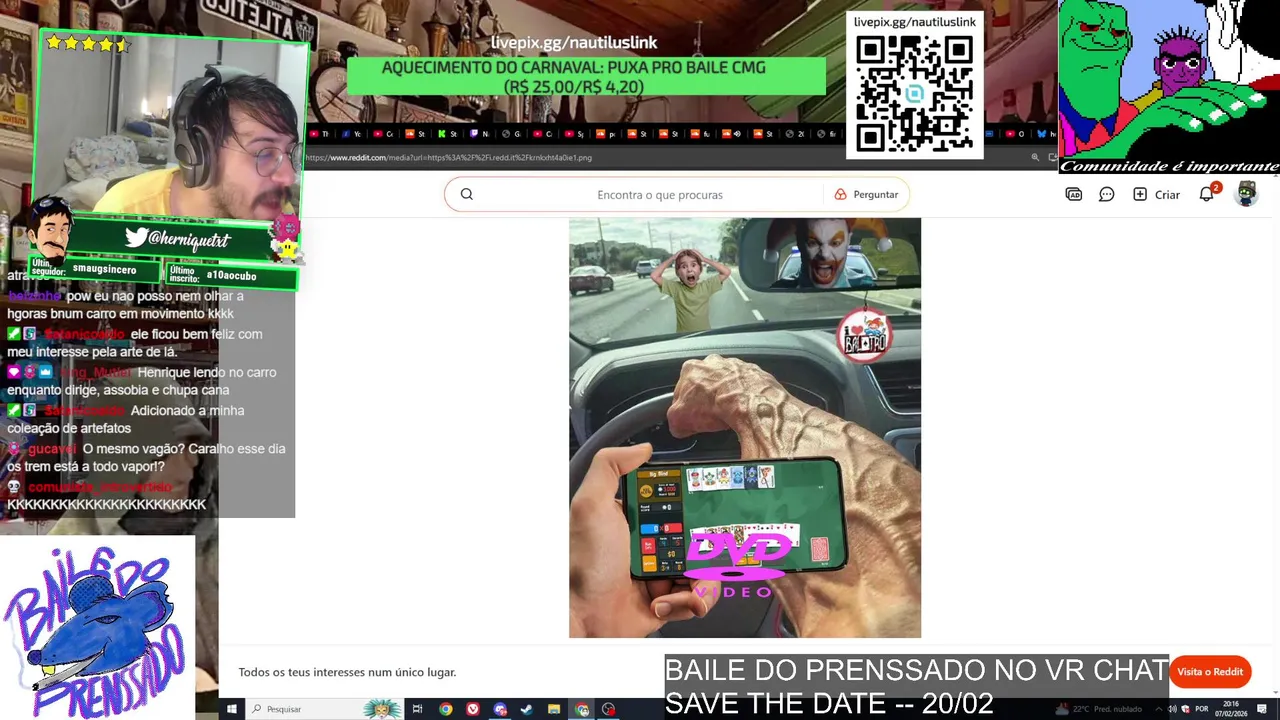Focus the 'Encontra o que procuras' search field
Image resolution: width=1280 pixels, height=720 pixels.
coord(660,194)
